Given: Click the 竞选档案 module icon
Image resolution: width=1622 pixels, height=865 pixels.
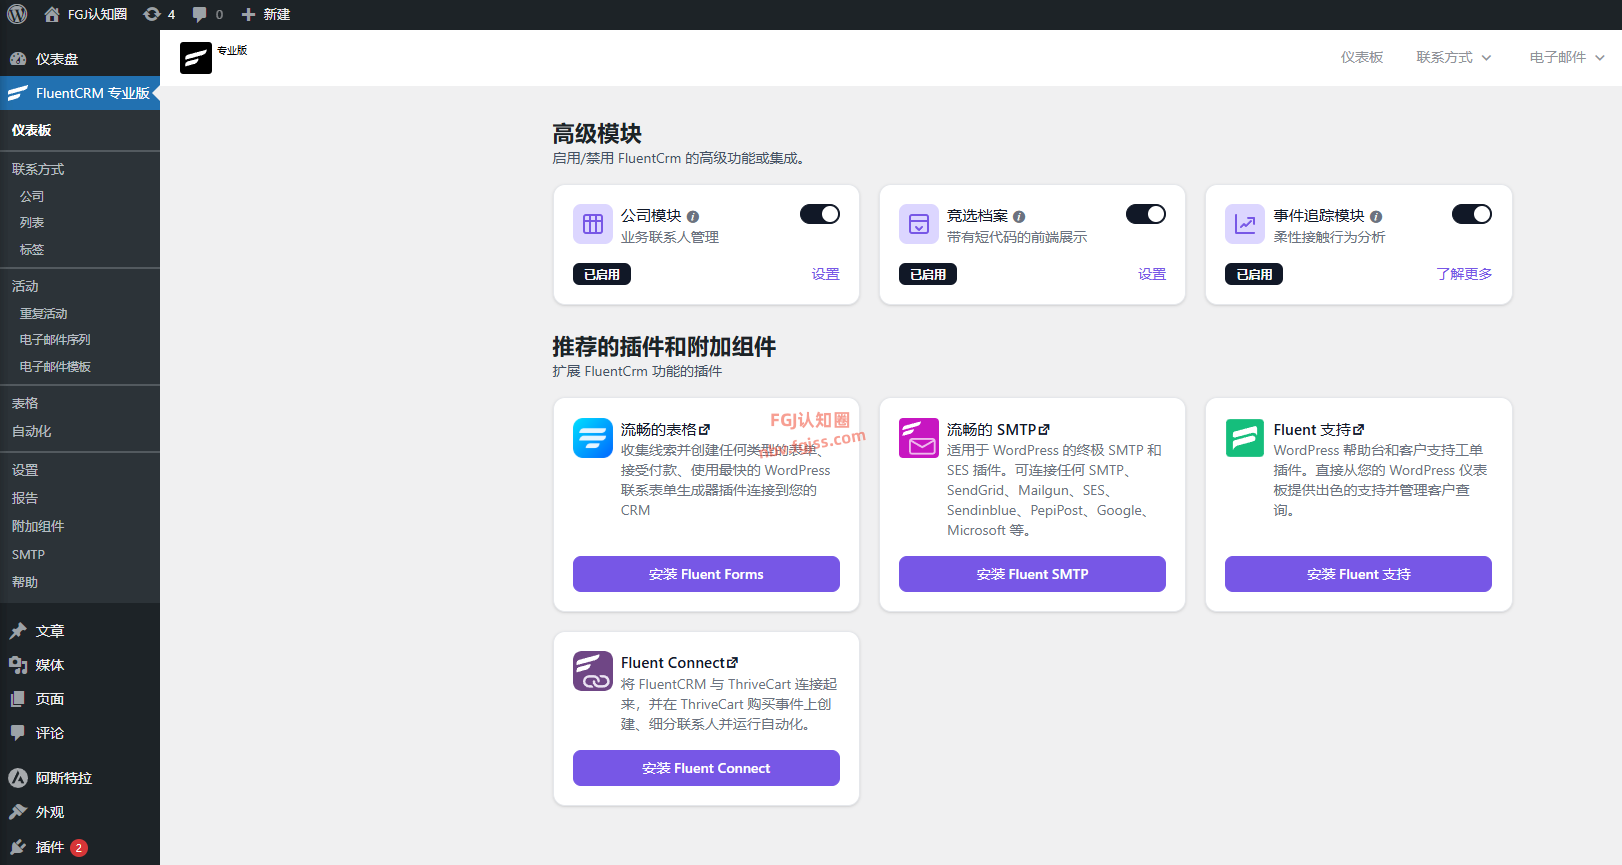Looking at the screenshot, I should (x=919, y=224).
